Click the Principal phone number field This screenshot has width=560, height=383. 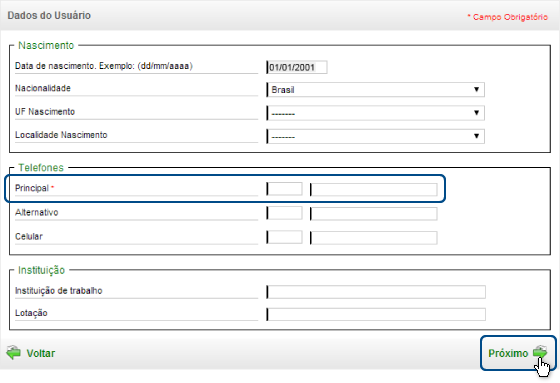coord(374,189)
